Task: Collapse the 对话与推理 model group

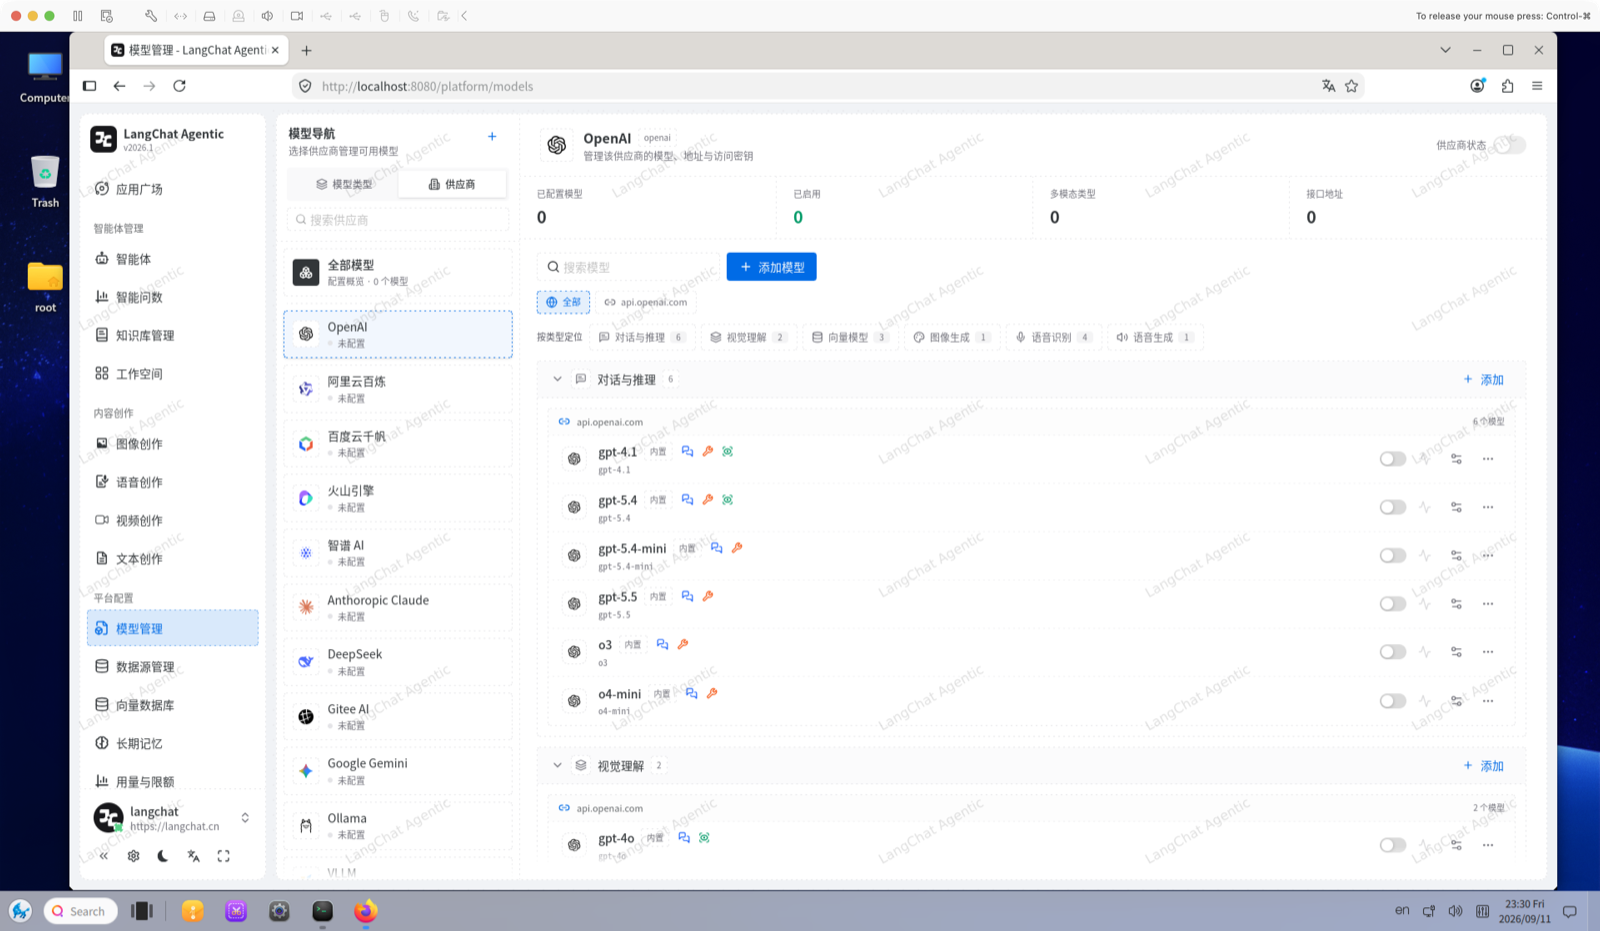Action: coord(557,379)
